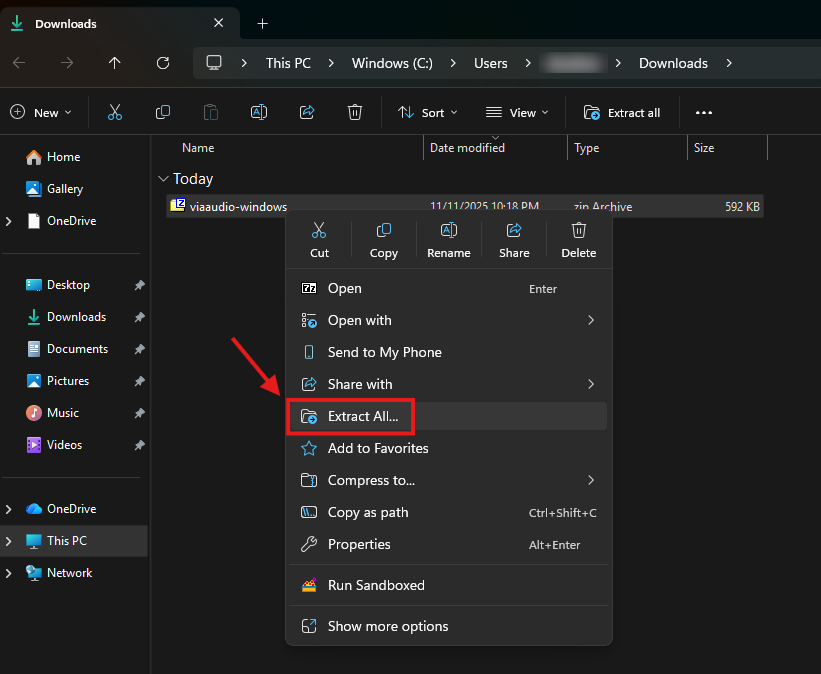Click Extract all toolbar button

pyautogui.click(x=622, y=113)
